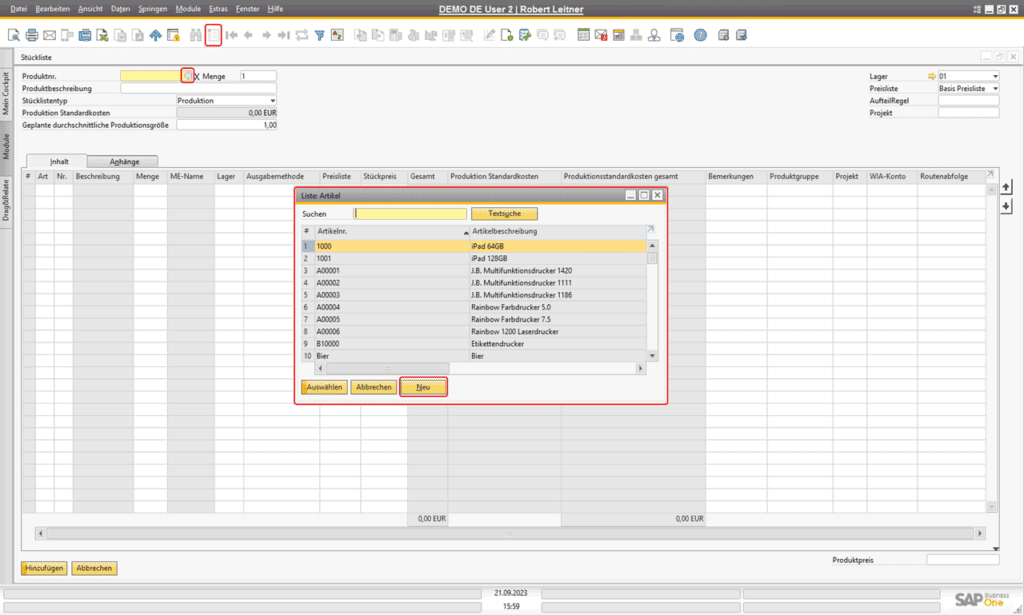The image size is (1024, 615).
Task: Click the window with globe toolbar icon
Action: click(677, 35)
